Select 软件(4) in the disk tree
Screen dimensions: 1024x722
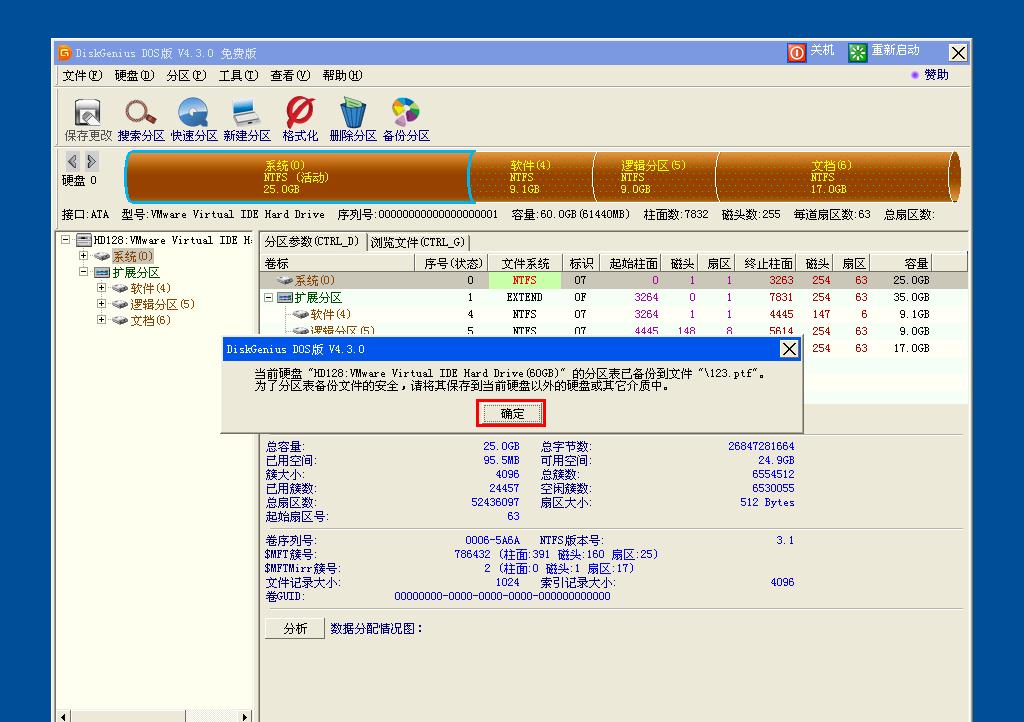pyautogui.click(x=150, y=289)
